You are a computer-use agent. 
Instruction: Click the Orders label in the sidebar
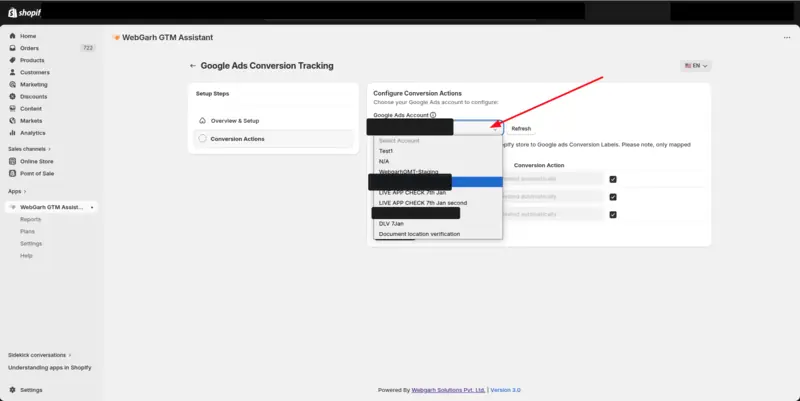(29, 48)
